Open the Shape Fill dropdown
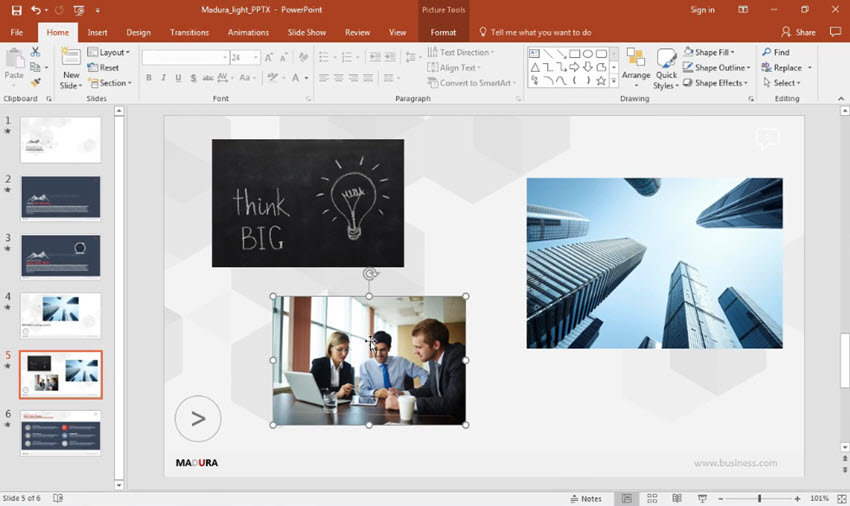This screenshot has width=850, height=506. coord(716,52)
